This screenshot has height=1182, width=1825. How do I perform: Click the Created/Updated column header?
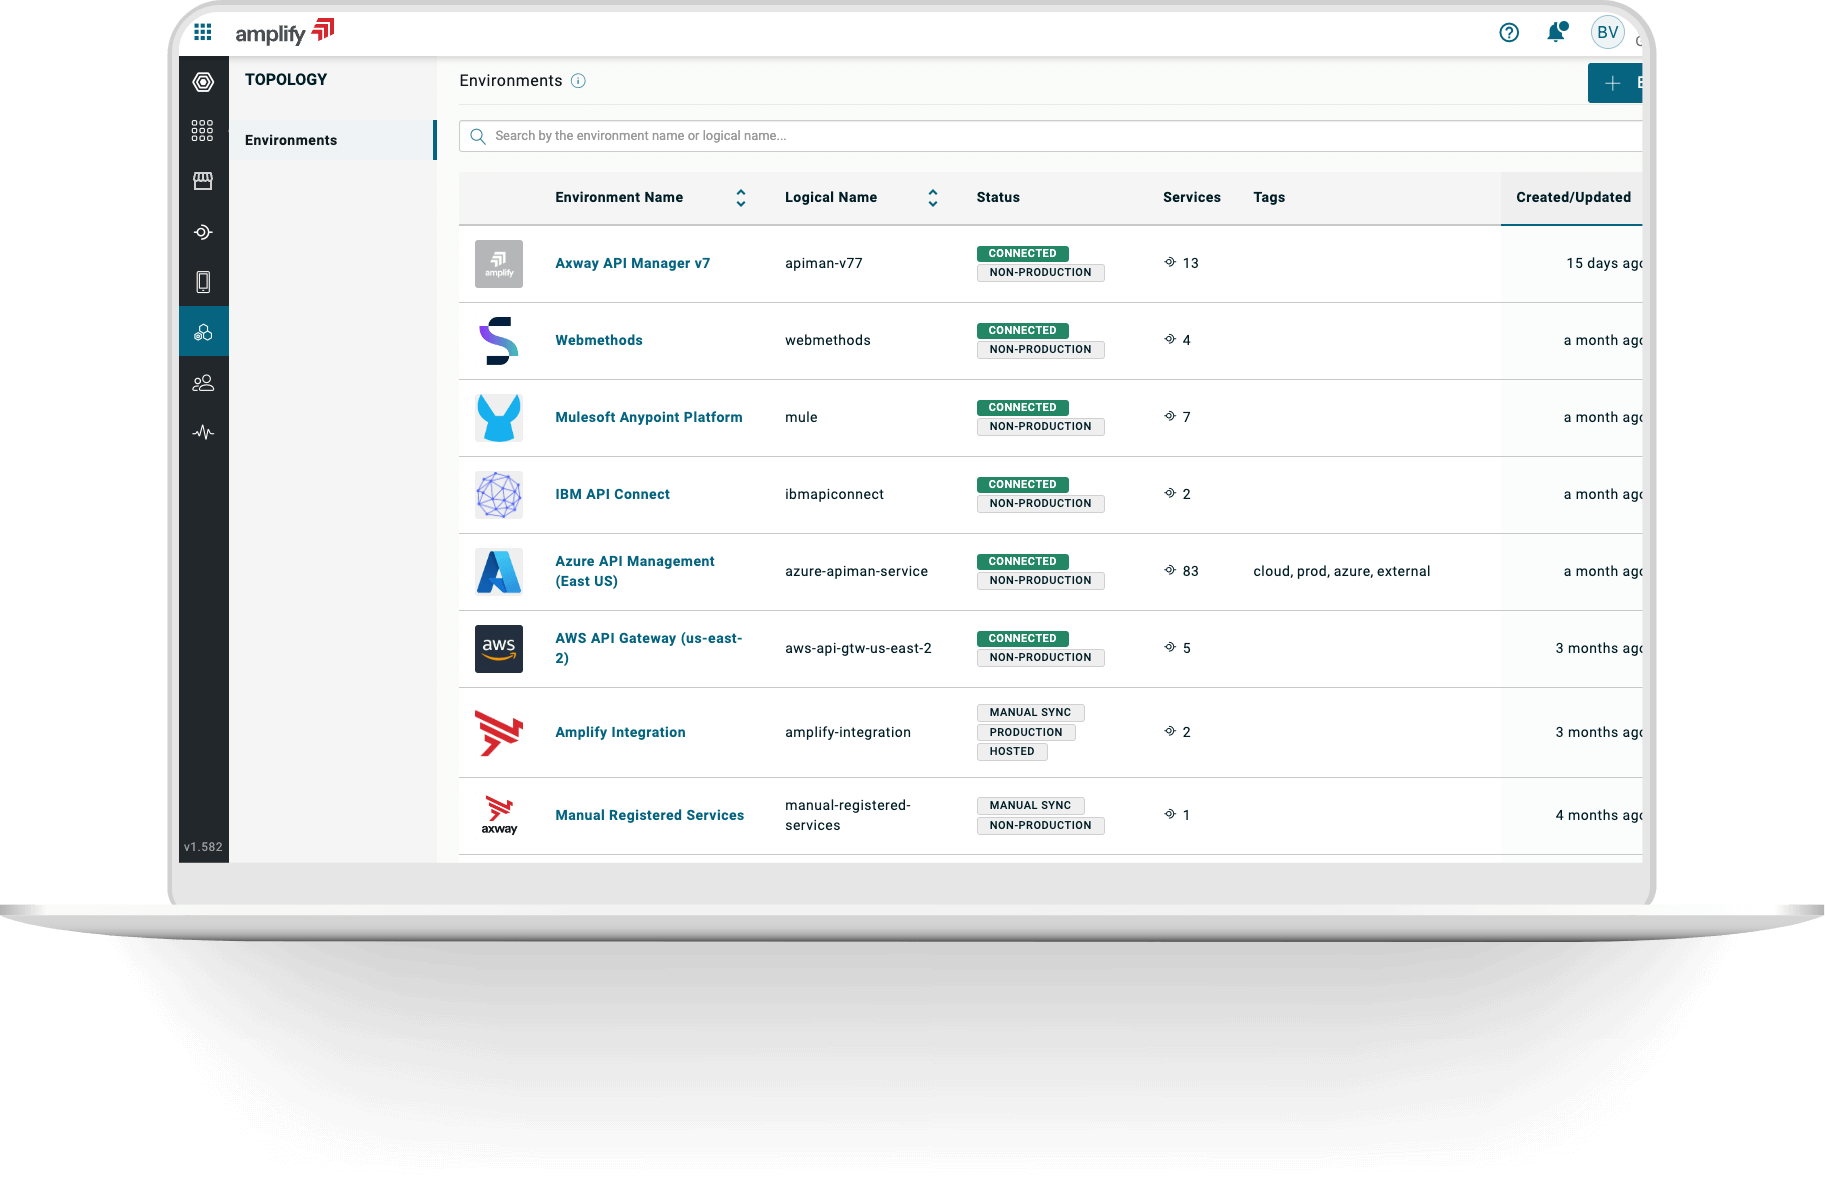click(1572, 198)
